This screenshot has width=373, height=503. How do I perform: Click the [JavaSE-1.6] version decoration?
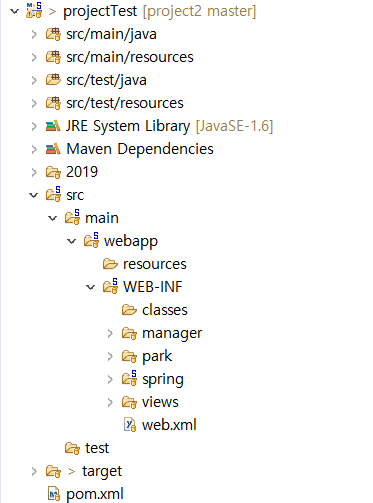[234, 126]
